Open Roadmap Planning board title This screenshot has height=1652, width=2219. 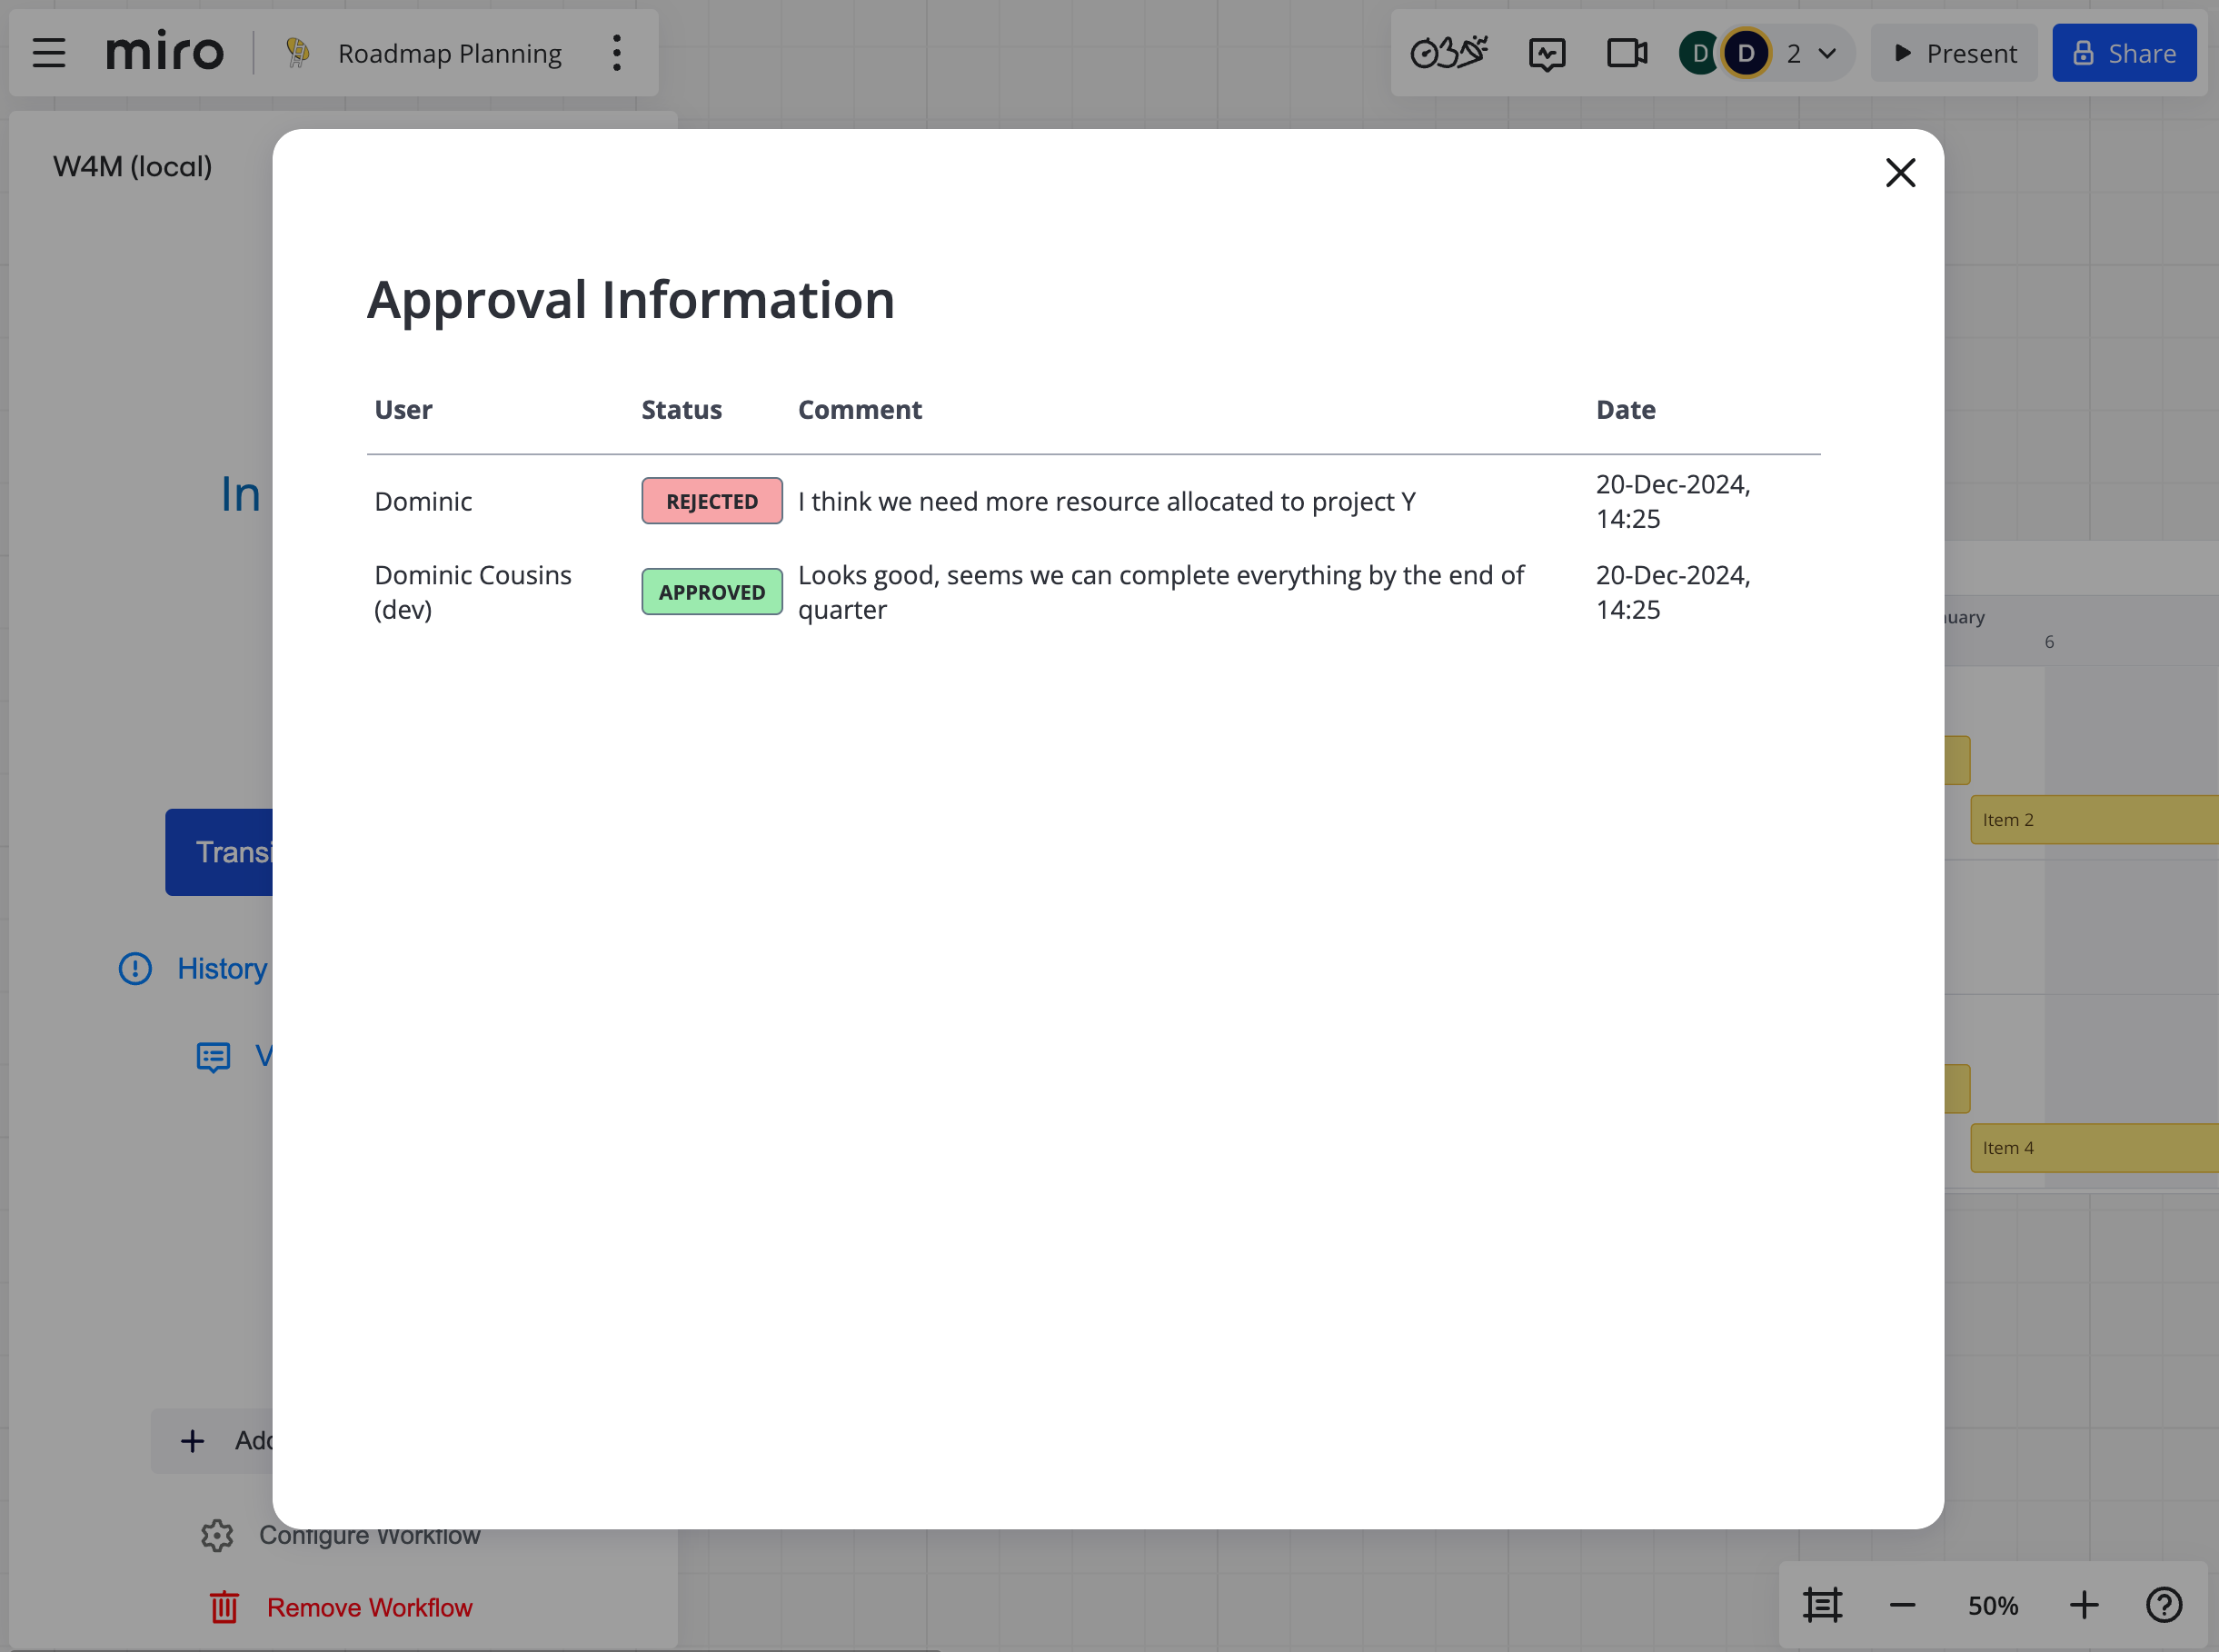pos(450,53)
